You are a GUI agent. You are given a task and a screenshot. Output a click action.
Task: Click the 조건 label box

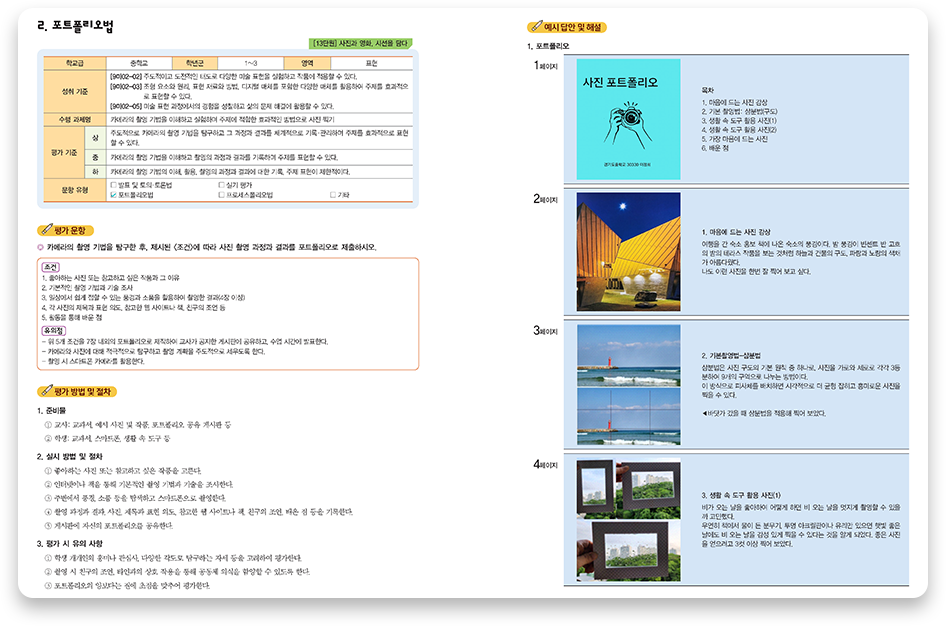[51, 267]
